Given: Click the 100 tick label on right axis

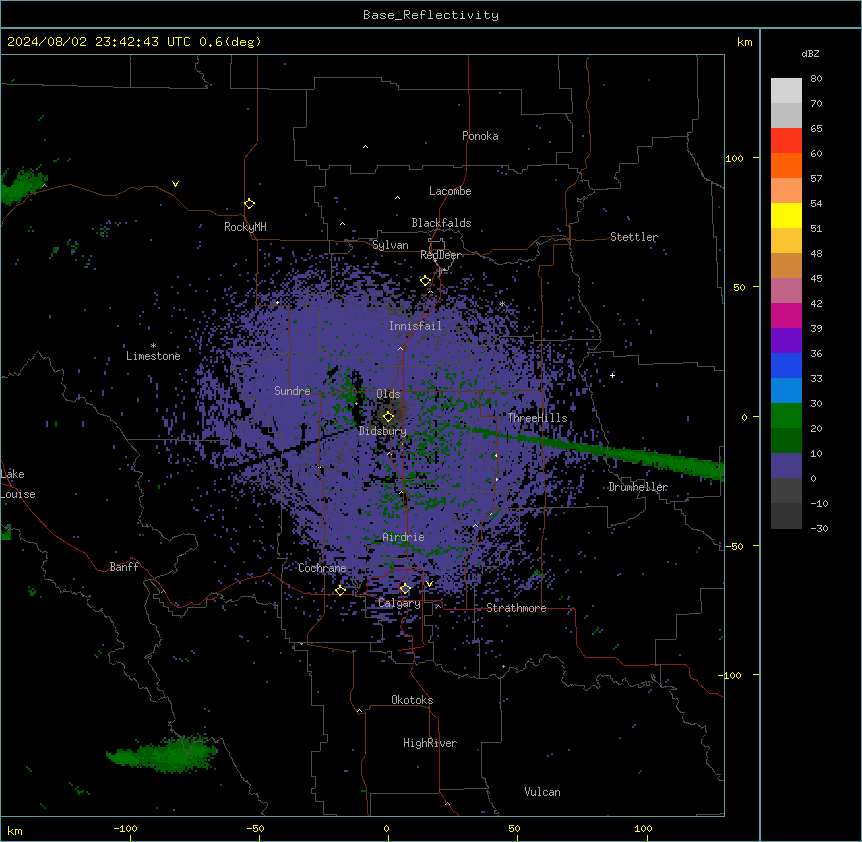Looking at the screenshot, I should (734, 158).
